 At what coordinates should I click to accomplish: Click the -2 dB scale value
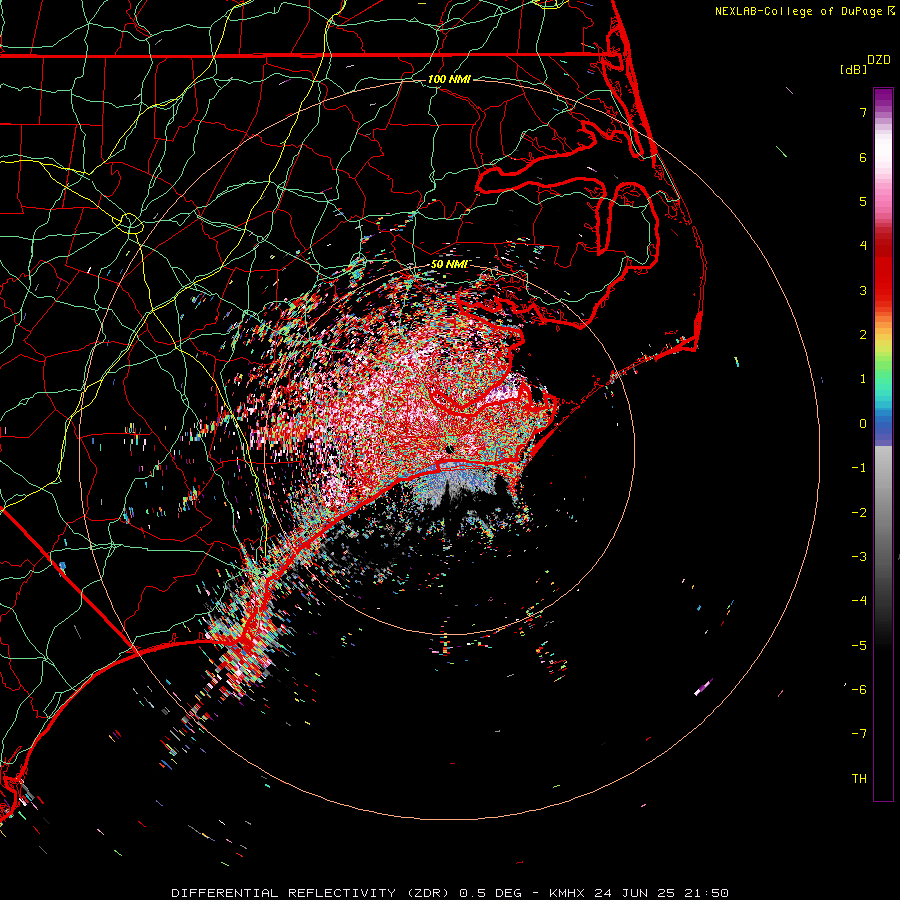tap(859, 512)
